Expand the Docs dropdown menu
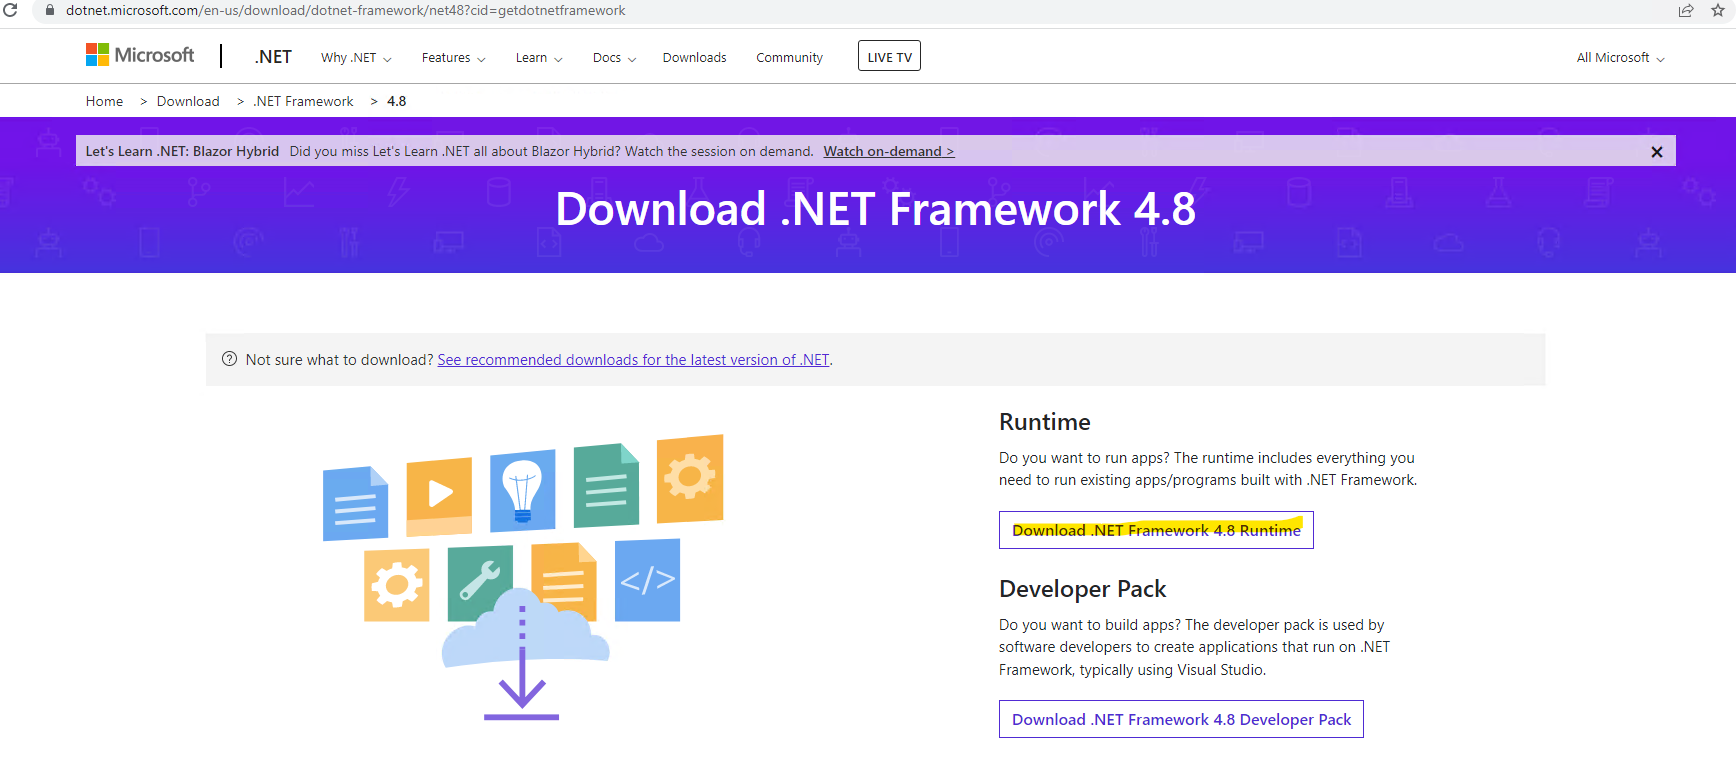This screenshot has width=1736, height=784. 614,58
